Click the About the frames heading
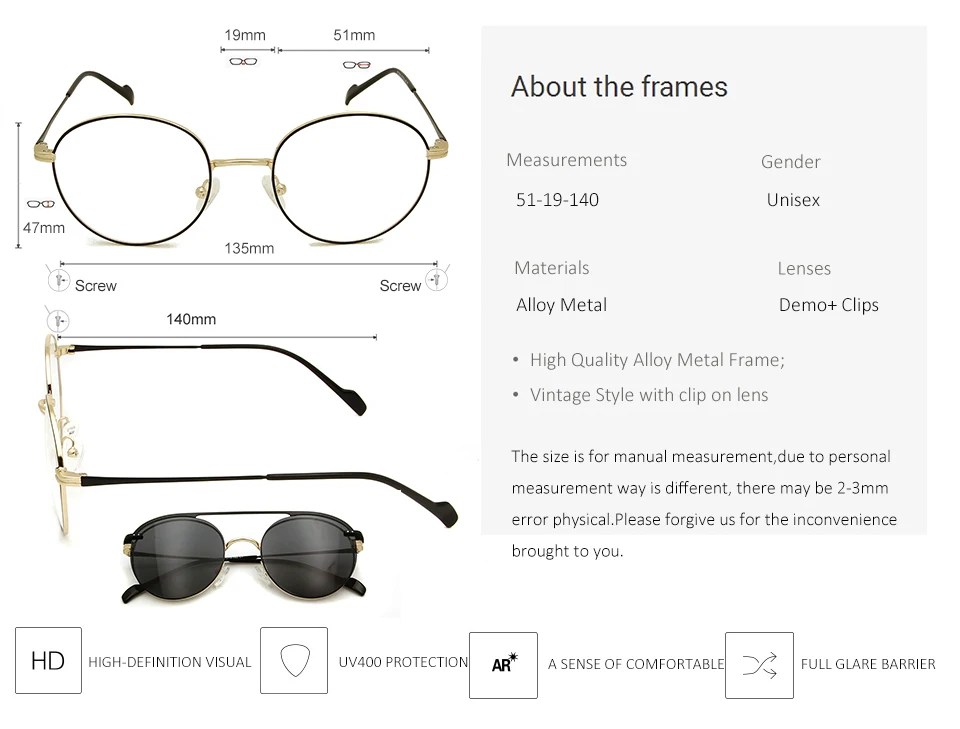This screenshot has height=729, width=960. click(x=619, y=86)
